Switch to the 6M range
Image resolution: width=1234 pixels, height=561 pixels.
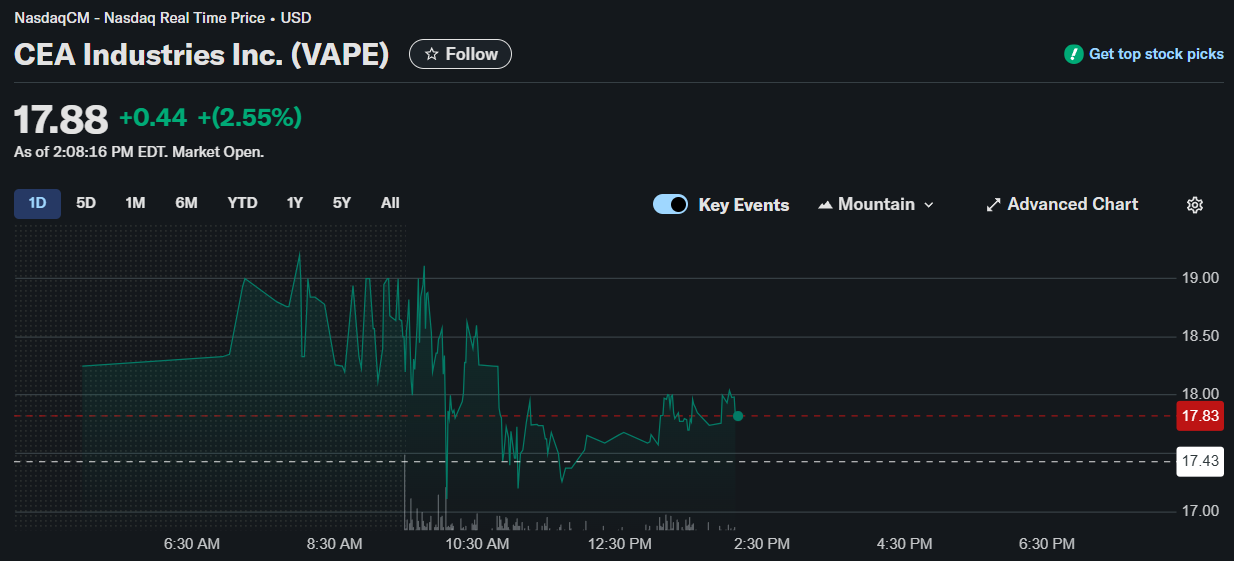tap(186, 203)
